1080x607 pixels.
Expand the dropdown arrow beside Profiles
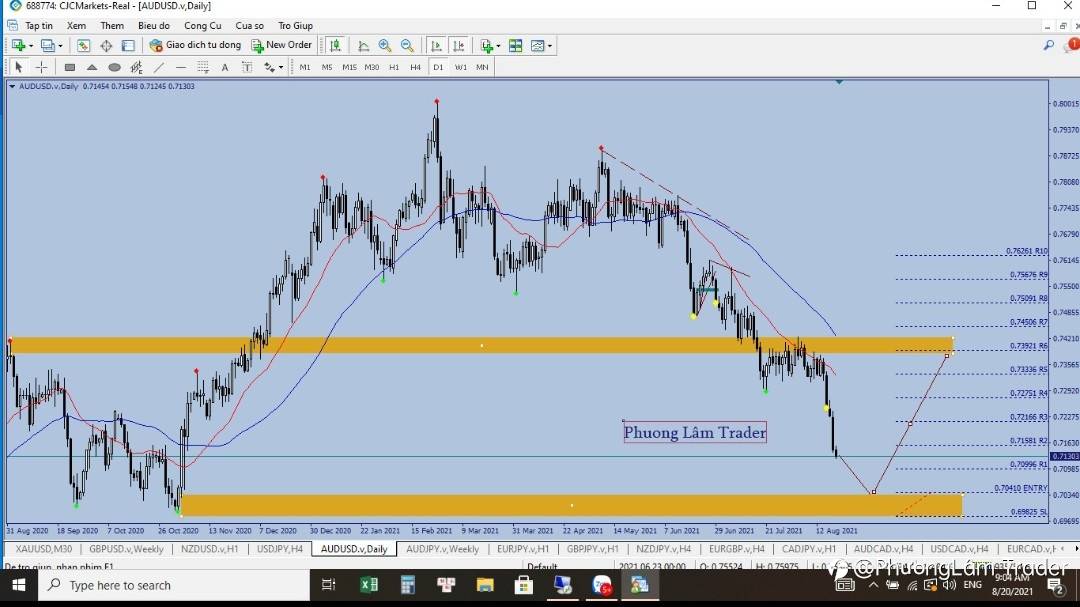click(x=61, y=46)
